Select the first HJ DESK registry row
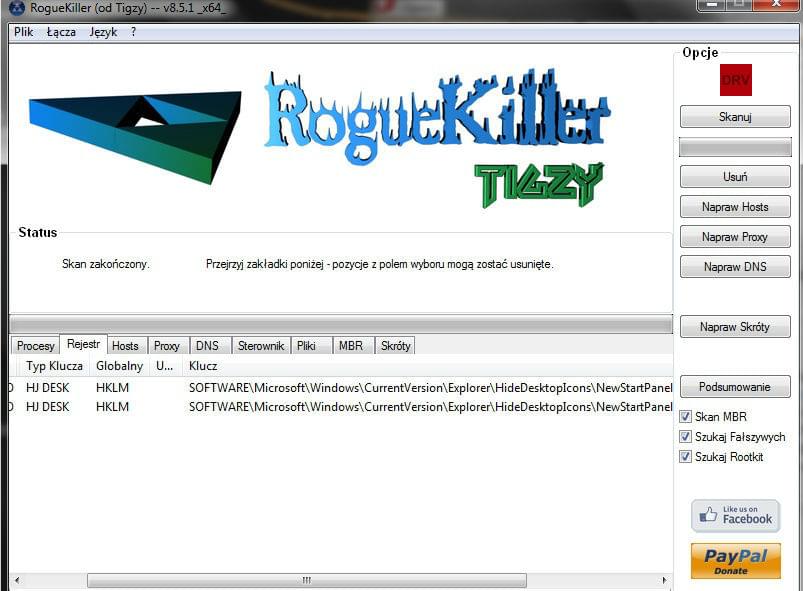803x591 pixels. click(341, 388)
